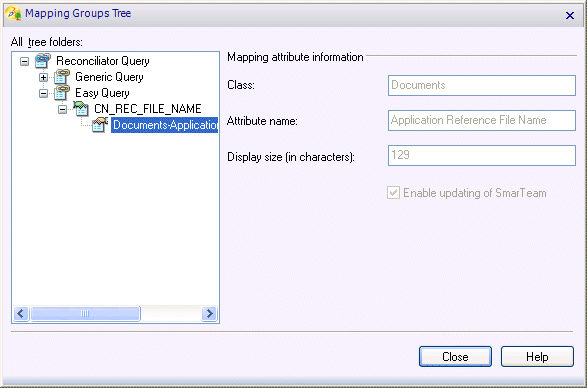Select the Reconciliator Query tree label
587x388 pixels.
103,61
